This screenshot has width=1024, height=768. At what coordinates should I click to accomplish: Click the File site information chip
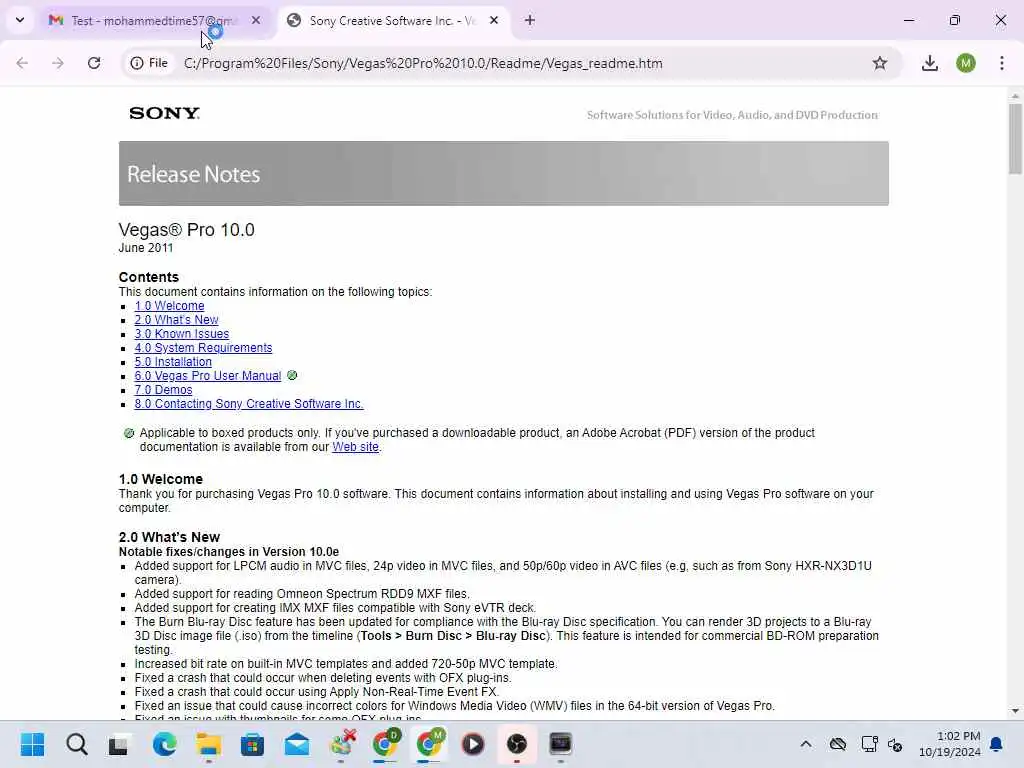149,63
